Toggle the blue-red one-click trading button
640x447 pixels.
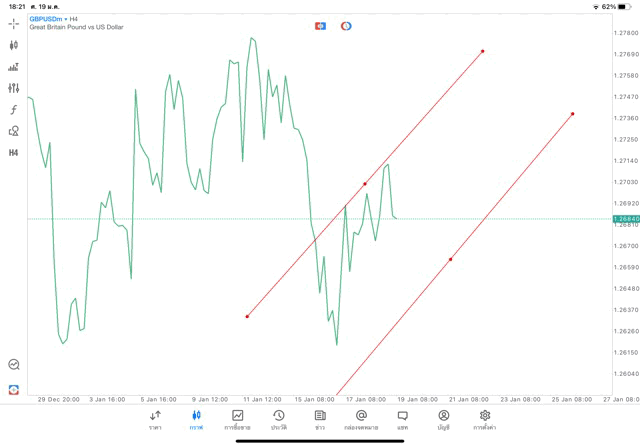(x=320, y=26)
